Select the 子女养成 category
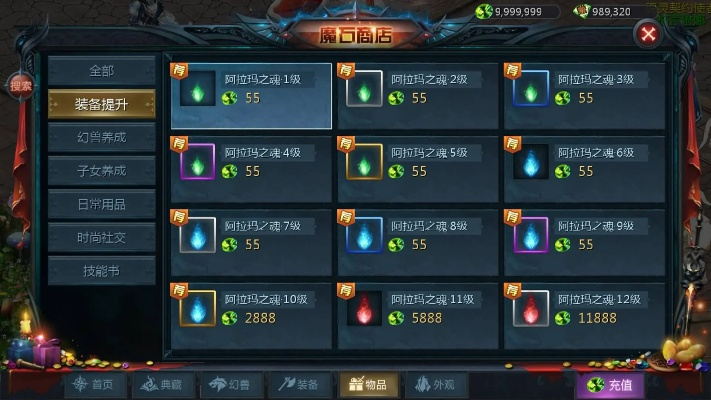Image resolution: width=711 pixels, height=400 pixels. click(102, 171)
